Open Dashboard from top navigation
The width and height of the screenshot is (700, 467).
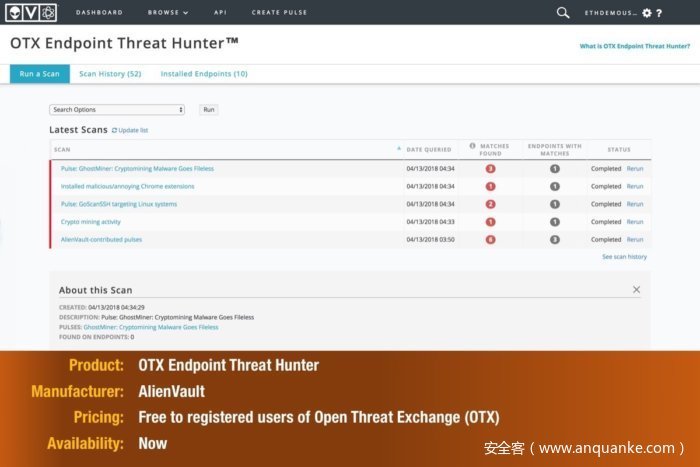point(98,13)
